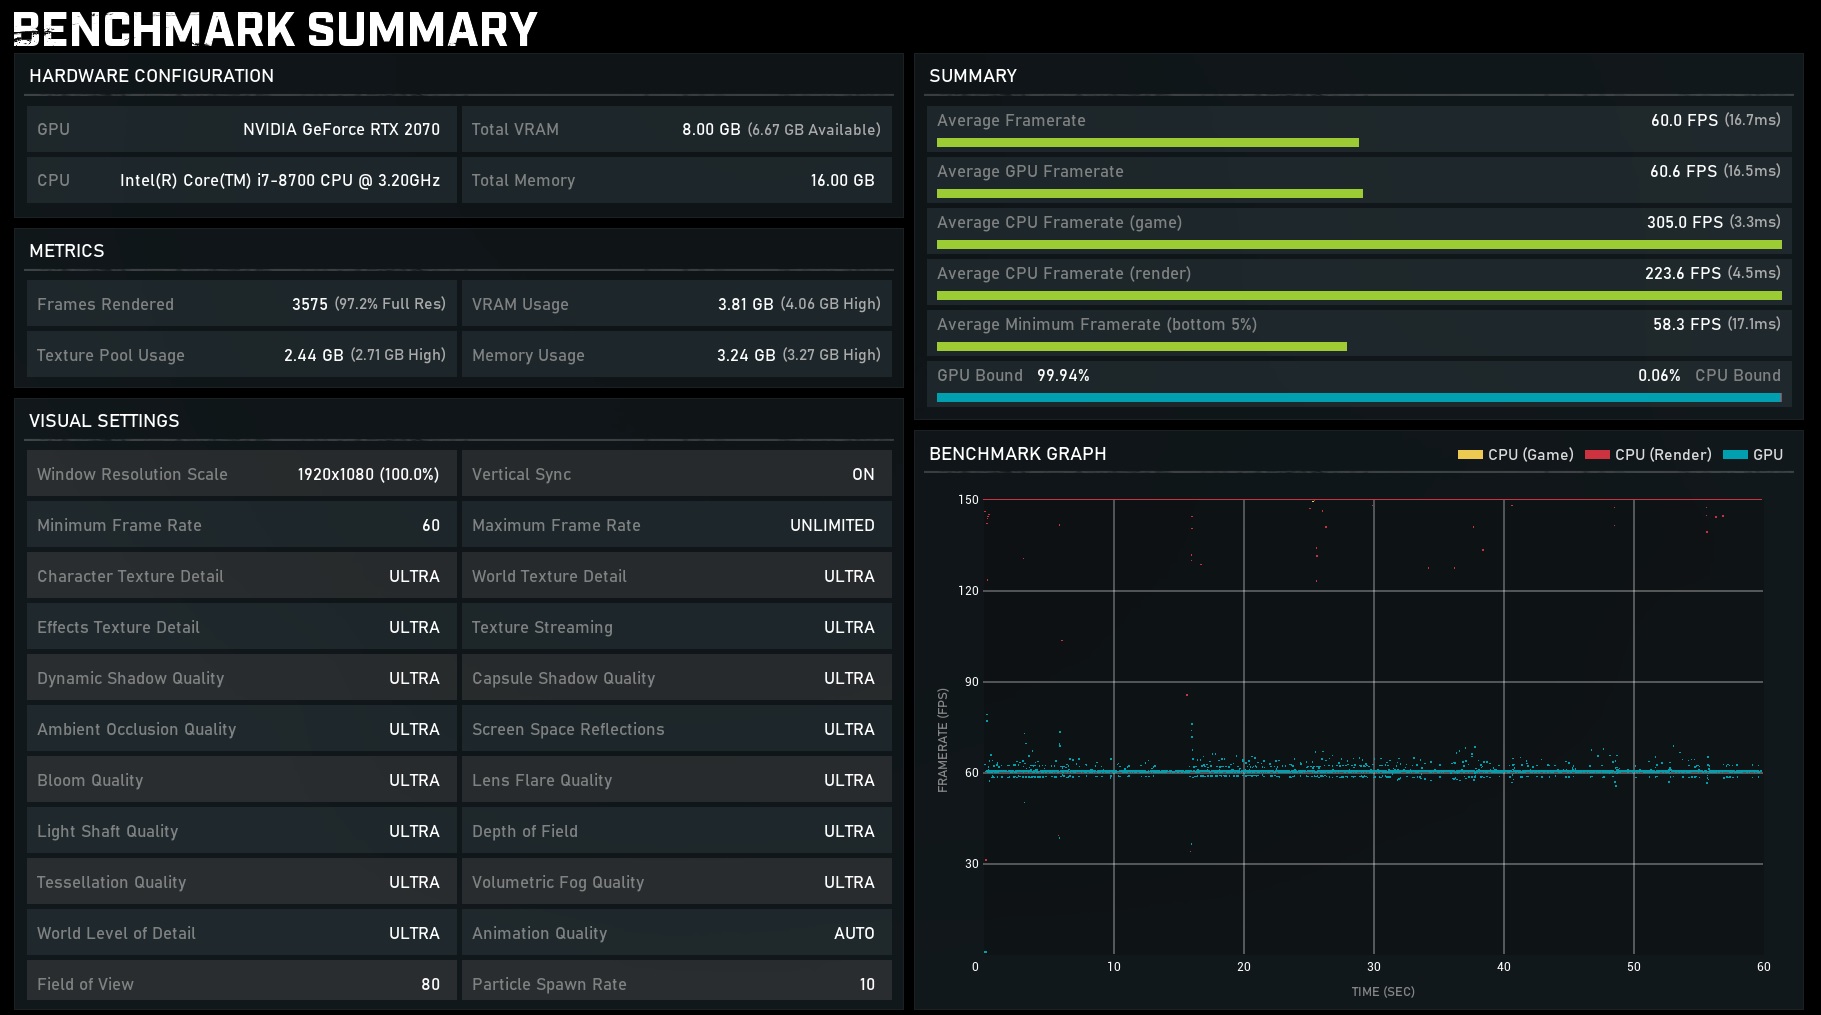Click the Frames Rendered metrics row
Image resolution: width=1821 pixels, height=1015 pixels.
(241, 304)
